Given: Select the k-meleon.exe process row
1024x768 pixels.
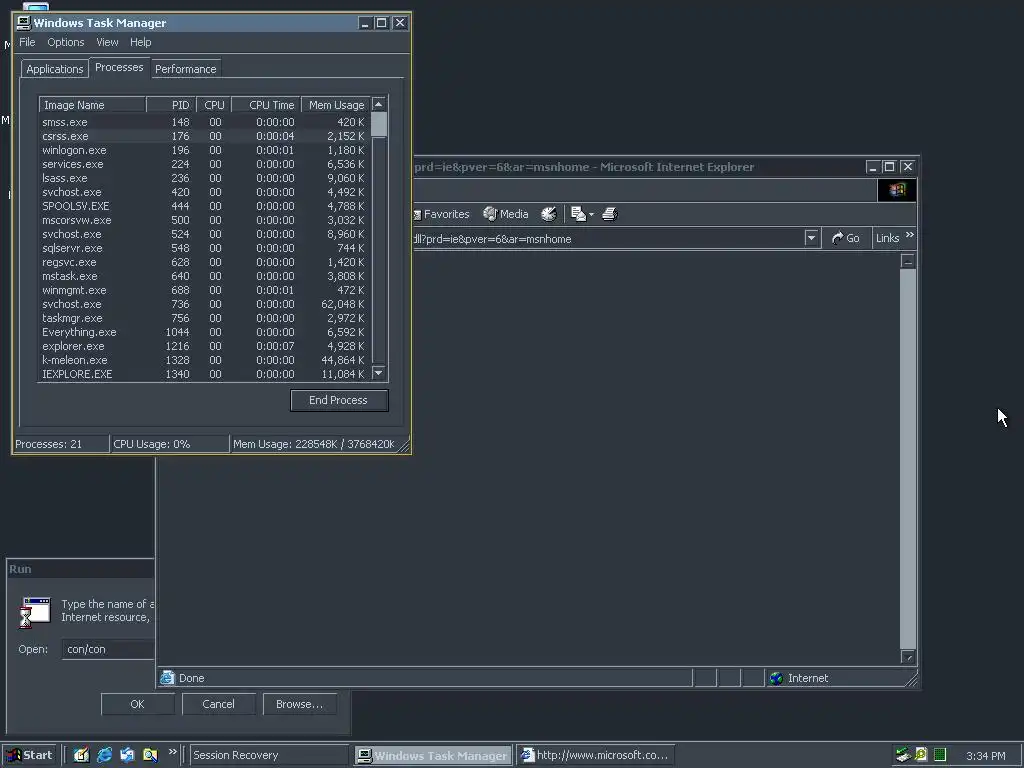Looking at the screenshot, I should click(204, 360).
